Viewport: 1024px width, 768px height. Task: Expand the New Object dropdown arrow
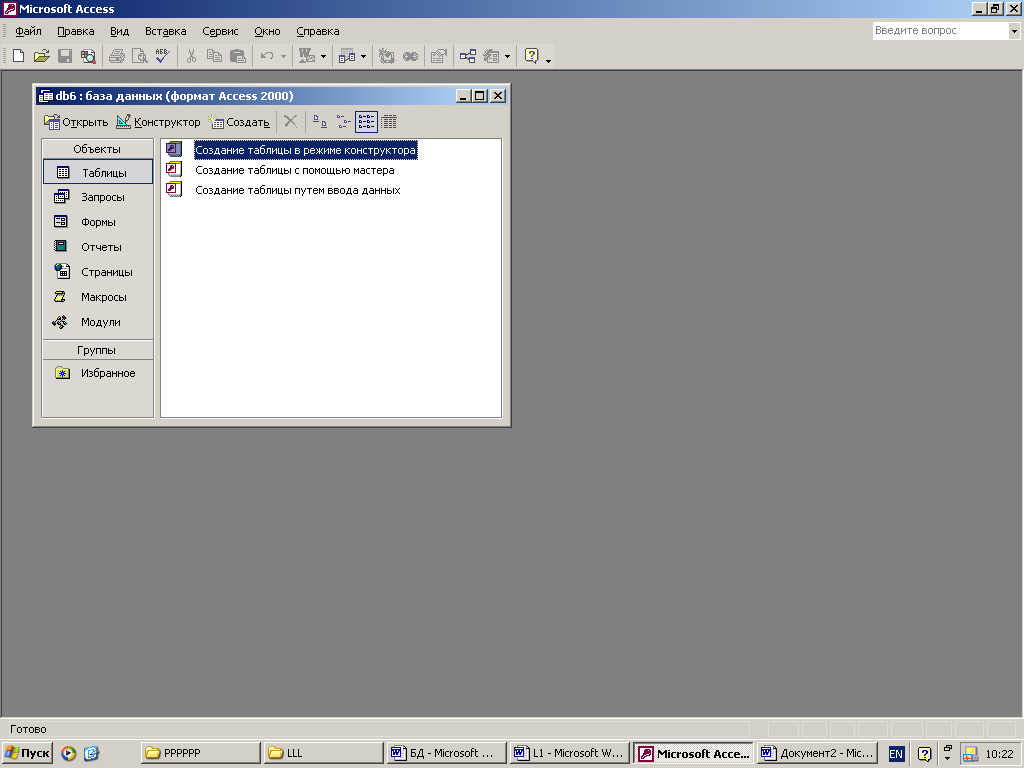pyautogui.click(x=507, y=56)
